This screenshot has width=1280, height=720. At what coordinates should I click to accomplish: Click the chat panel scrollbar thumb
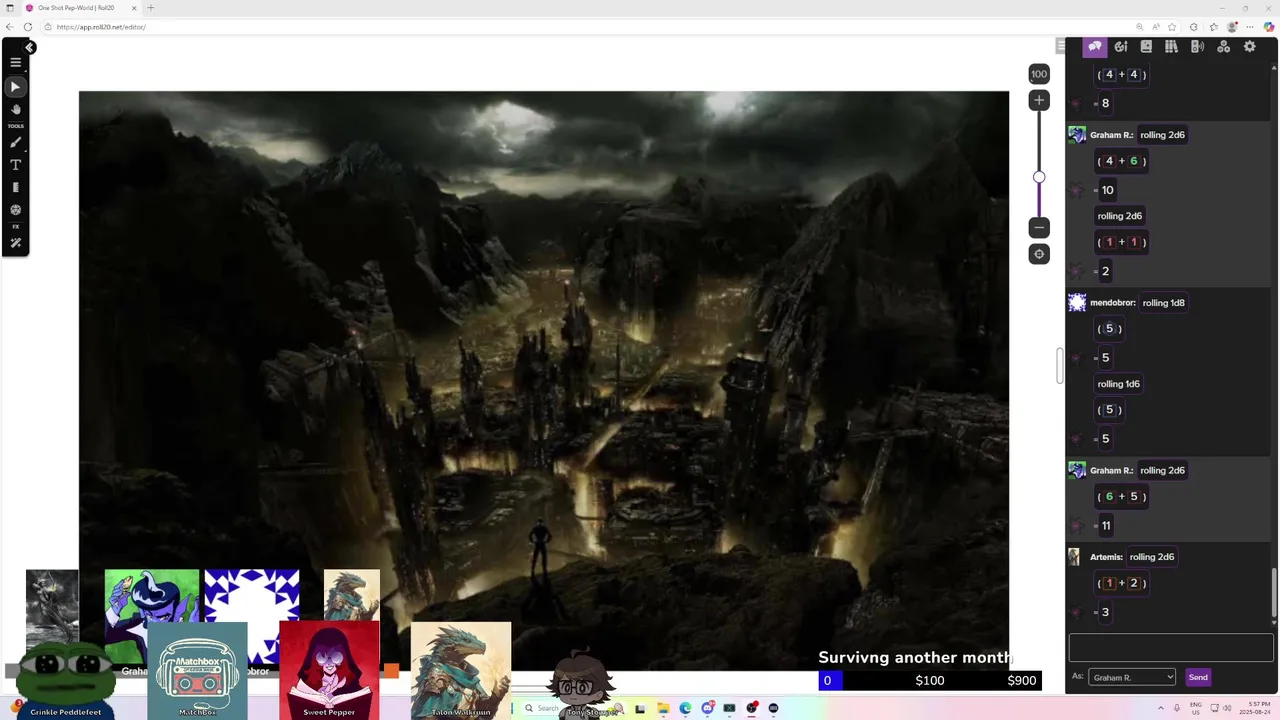click(x=1274, y=594)
